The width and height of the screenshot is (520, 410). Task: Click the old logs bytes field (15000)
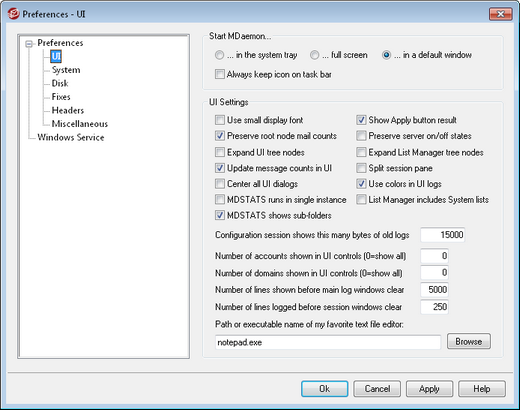click(442, 235)
